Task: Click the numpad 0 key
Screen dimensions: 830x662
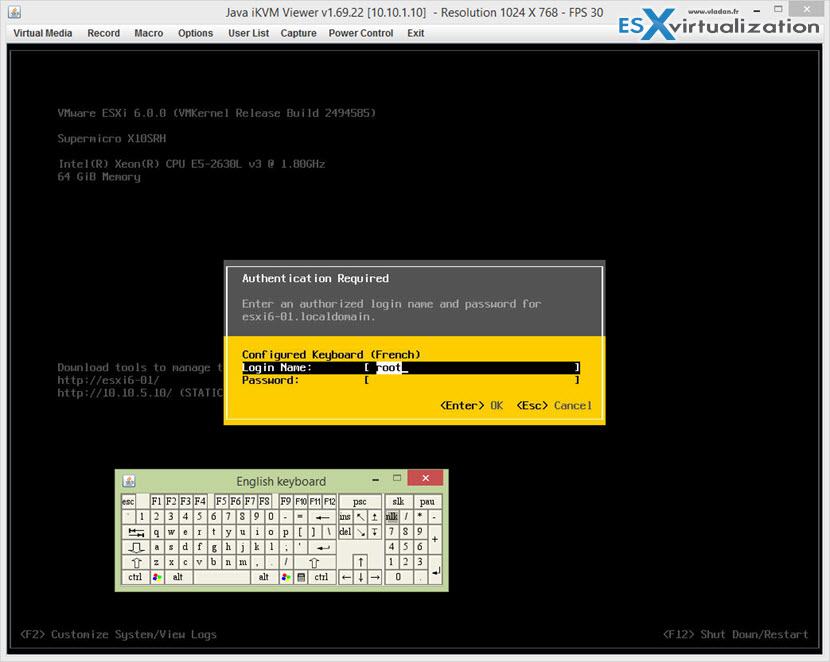Action: click(399, 577)
